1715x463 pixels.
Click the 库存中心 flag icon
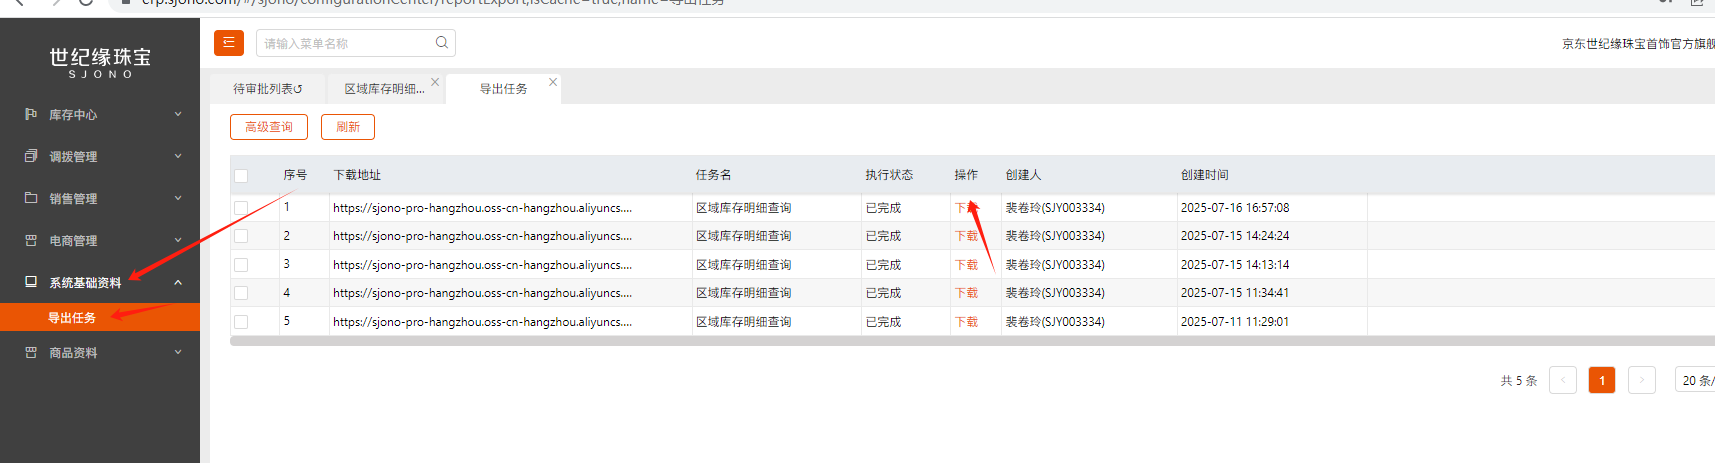pos(31,115)
